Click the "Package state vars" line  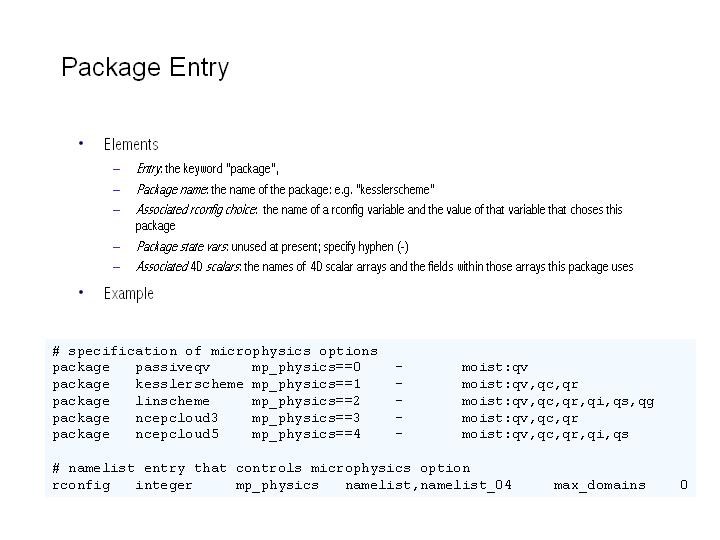coord(272,246)
